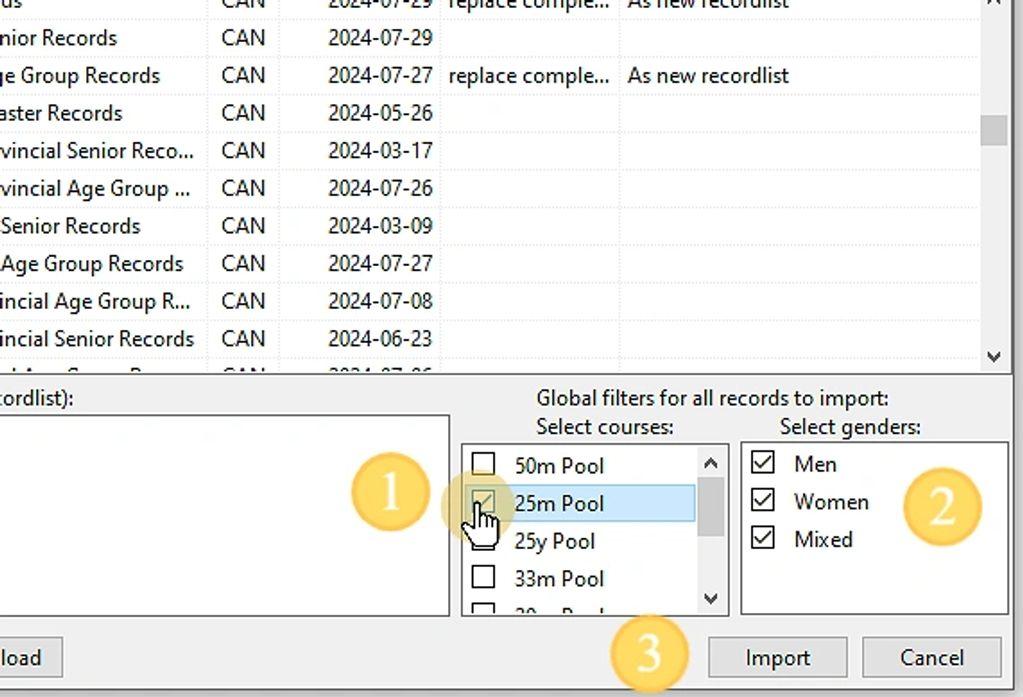
Task: Disable the Mixed gender filter
Action: pos(763,538)
